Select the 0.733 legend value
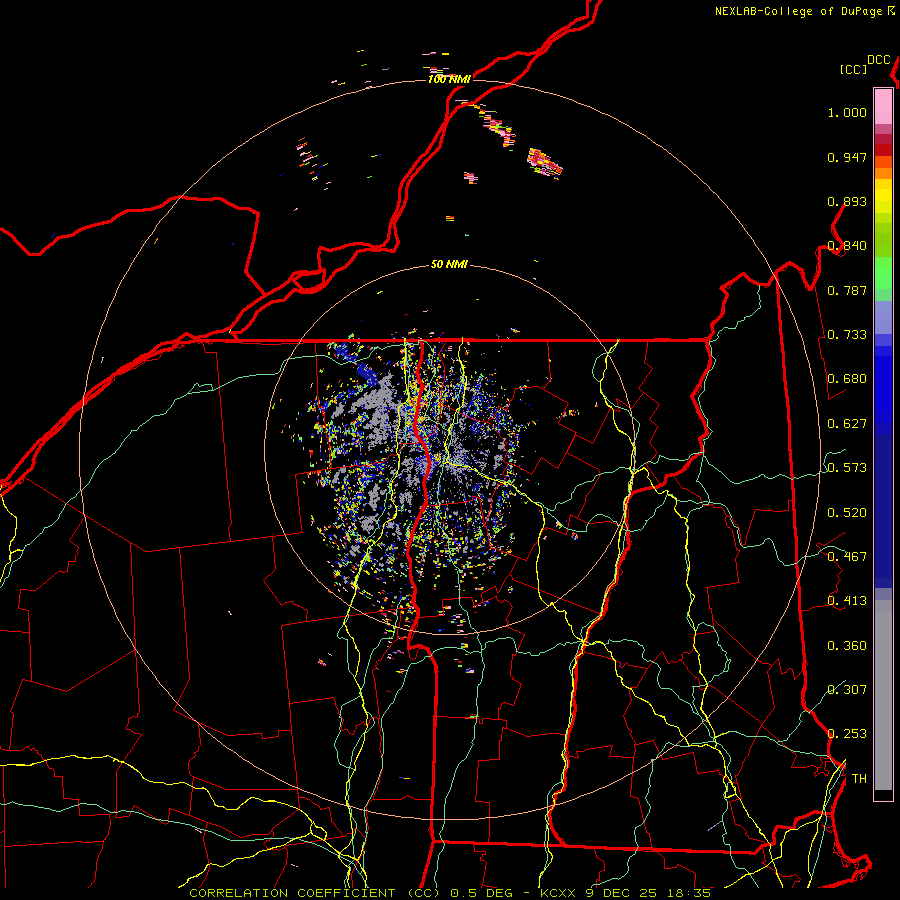900x900 pixels. (847, 335)
